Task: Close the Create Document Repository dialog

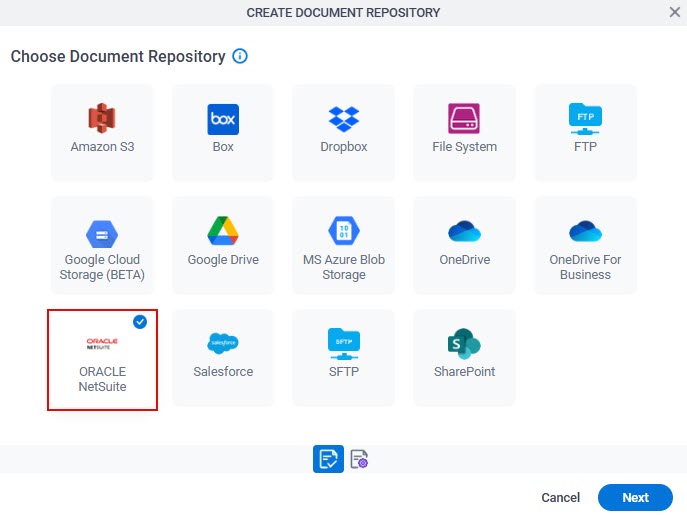Action: coord(675,12)
